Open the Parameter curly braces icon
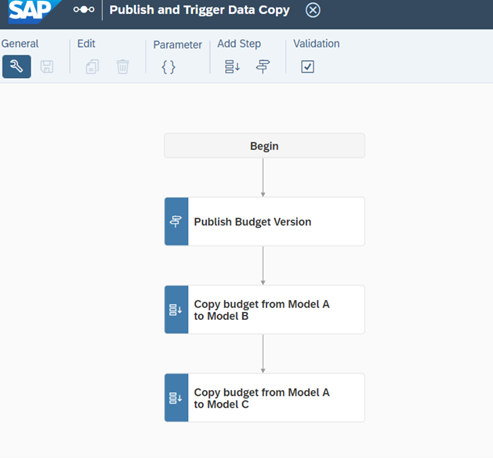The height and width of the screenshot is (458, 493). coord(168,67)
